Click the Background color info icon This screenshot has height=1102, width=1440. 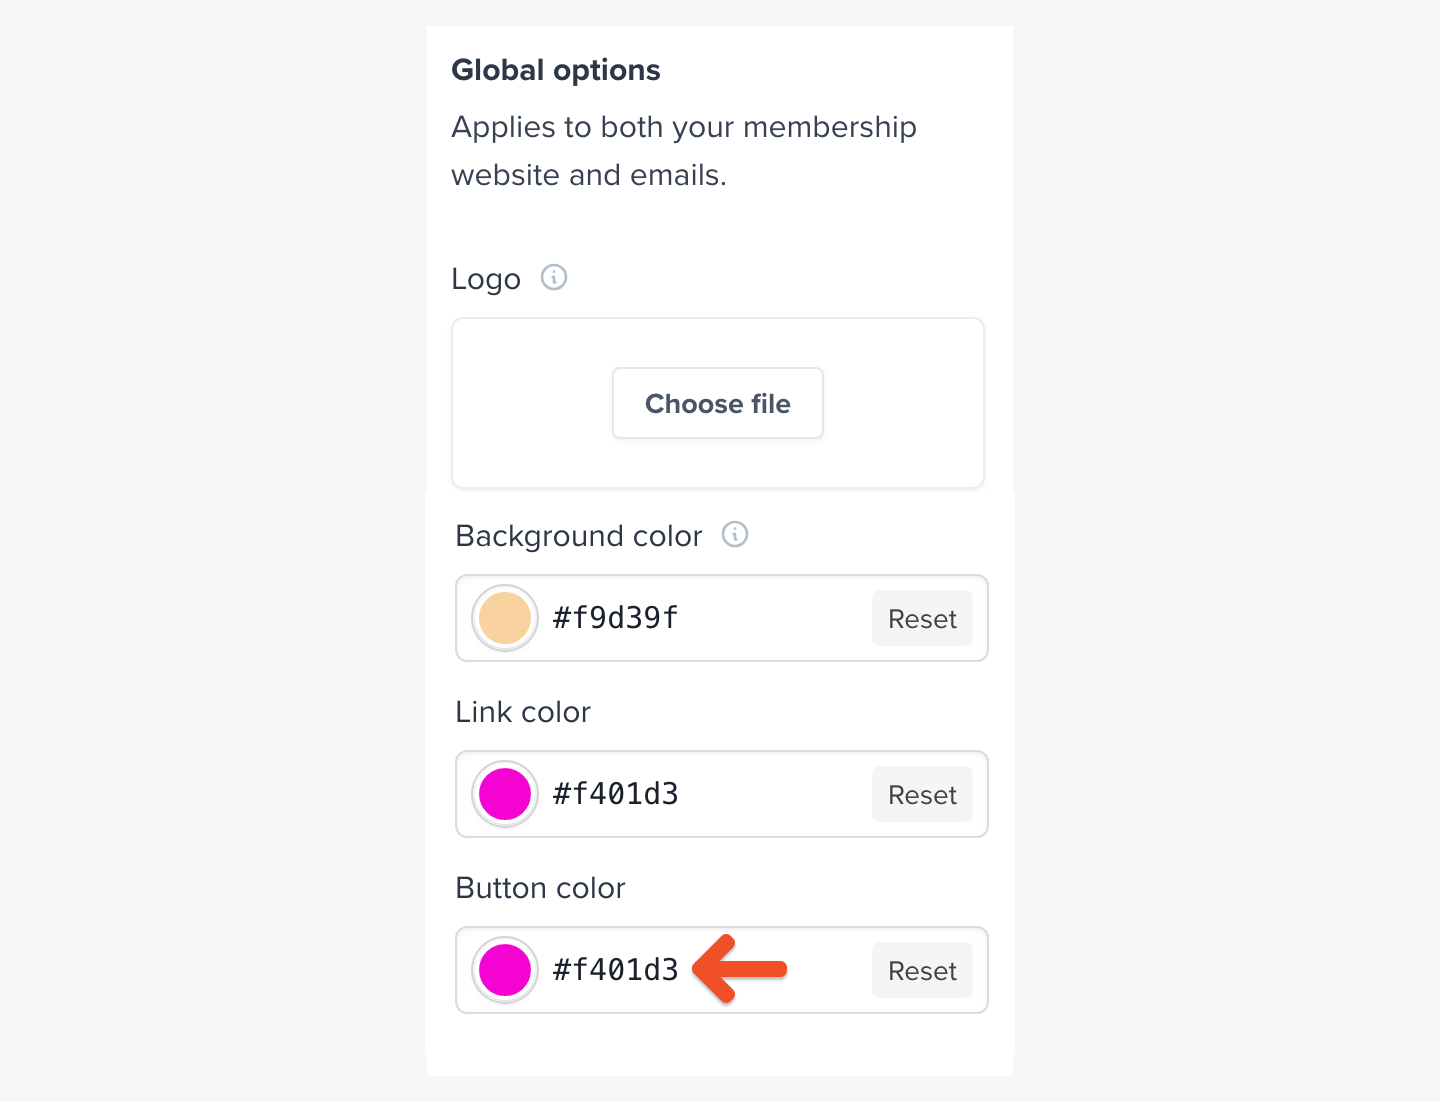[735, 535]
